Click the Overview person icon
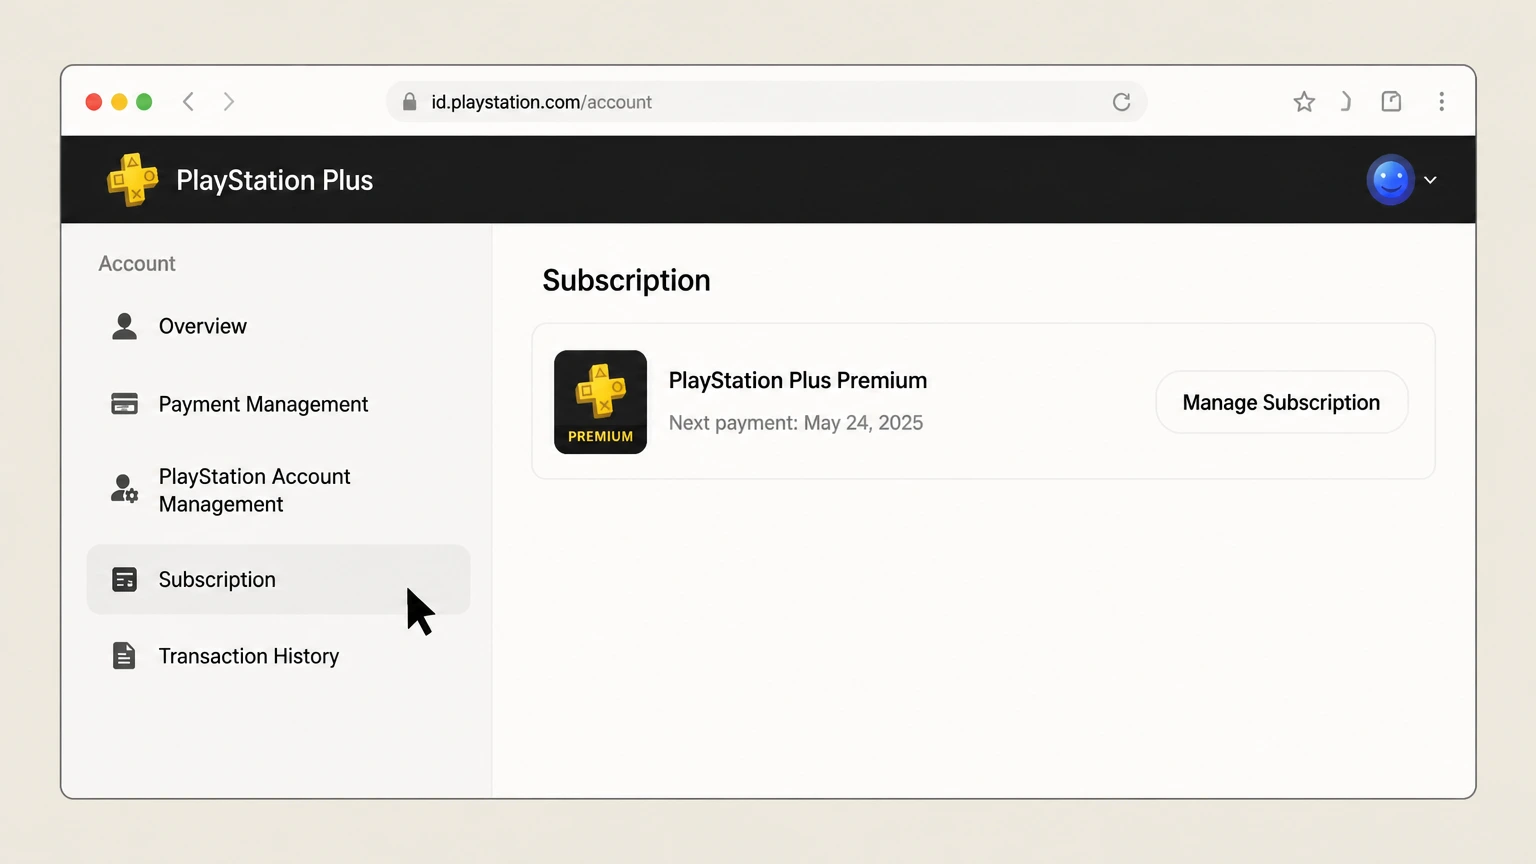 click(124, 326)
